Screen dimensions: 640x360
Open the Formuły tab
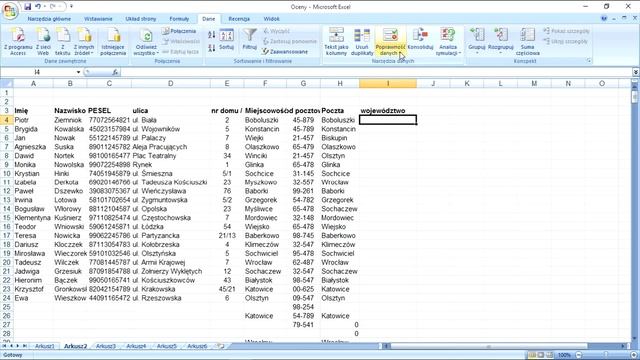click(x=179, y=19)
